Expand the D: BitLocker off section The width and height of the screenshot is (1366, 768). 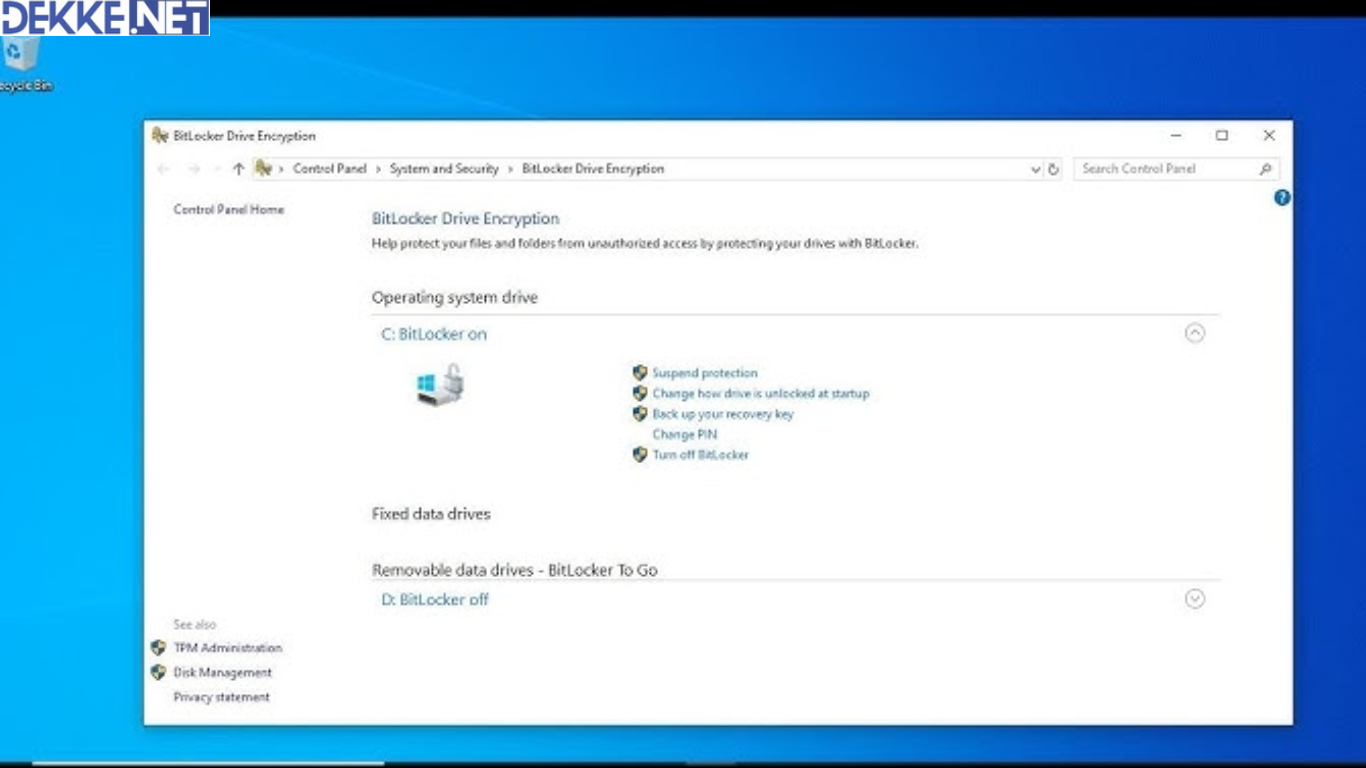tap(1195, 599)
